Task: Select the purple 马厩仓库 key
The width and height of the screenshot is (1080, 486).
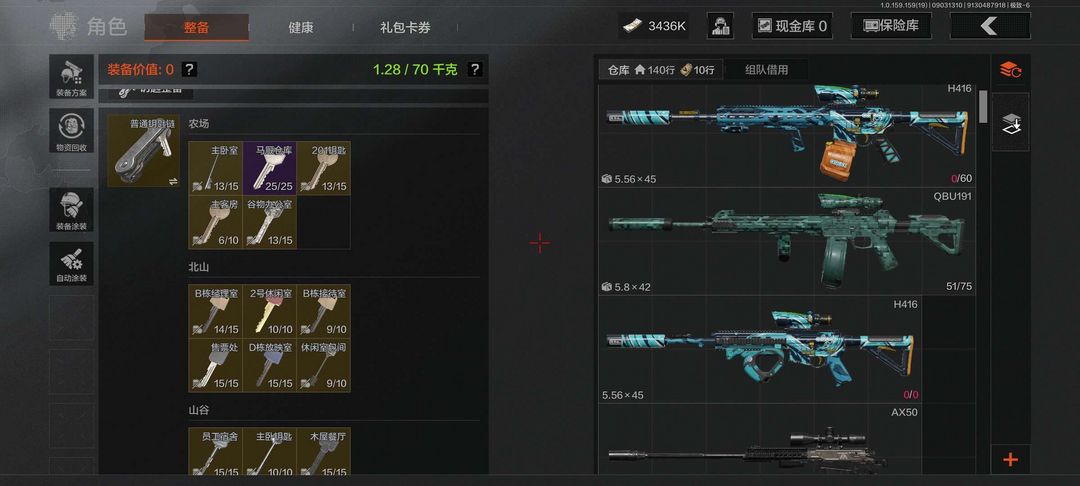Action: pyautogui.click(x=269, y=168)
